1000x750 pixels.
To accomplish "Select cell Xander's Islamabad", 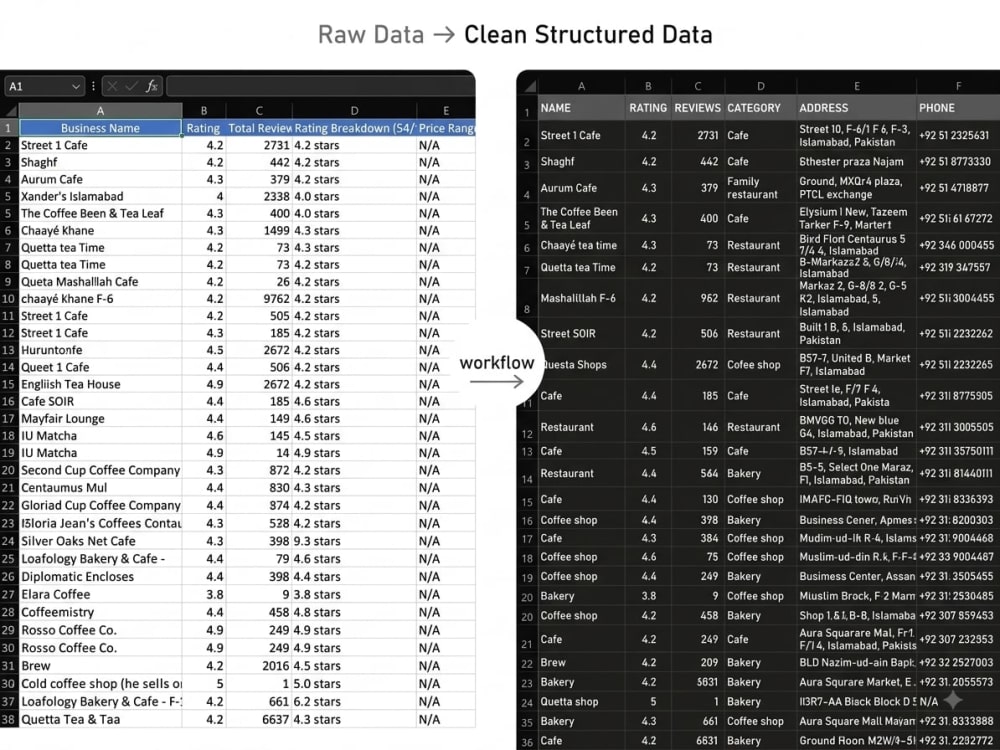I will click(100, 196).
